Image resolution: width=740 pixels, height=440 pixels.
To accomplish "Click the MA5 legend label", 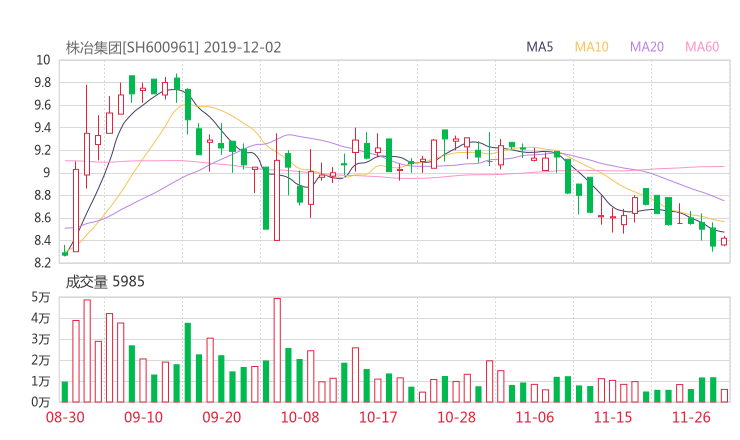I will [x=539, y=47].
